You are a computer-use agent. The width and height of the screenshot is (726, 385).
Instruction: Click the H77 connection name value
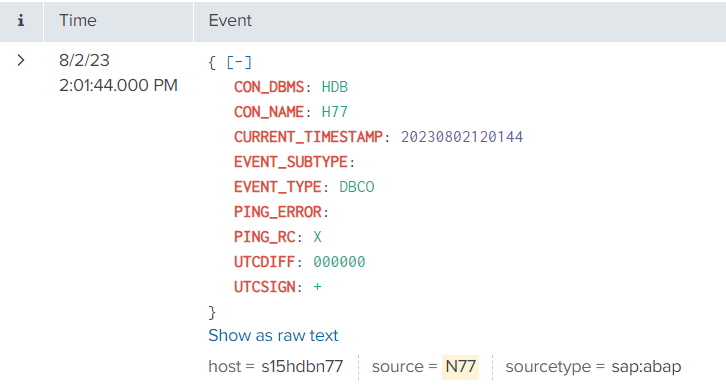335,112
